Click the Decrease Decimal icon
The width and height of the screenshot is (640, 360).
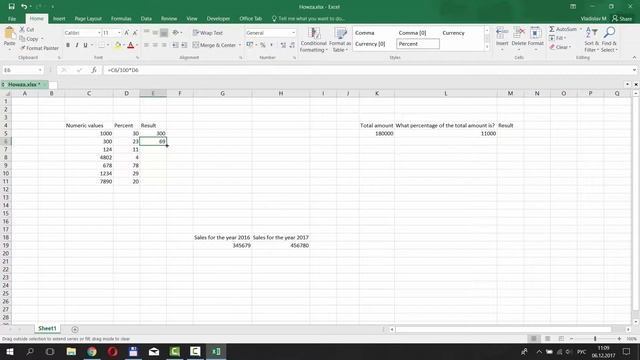point(292,45)
